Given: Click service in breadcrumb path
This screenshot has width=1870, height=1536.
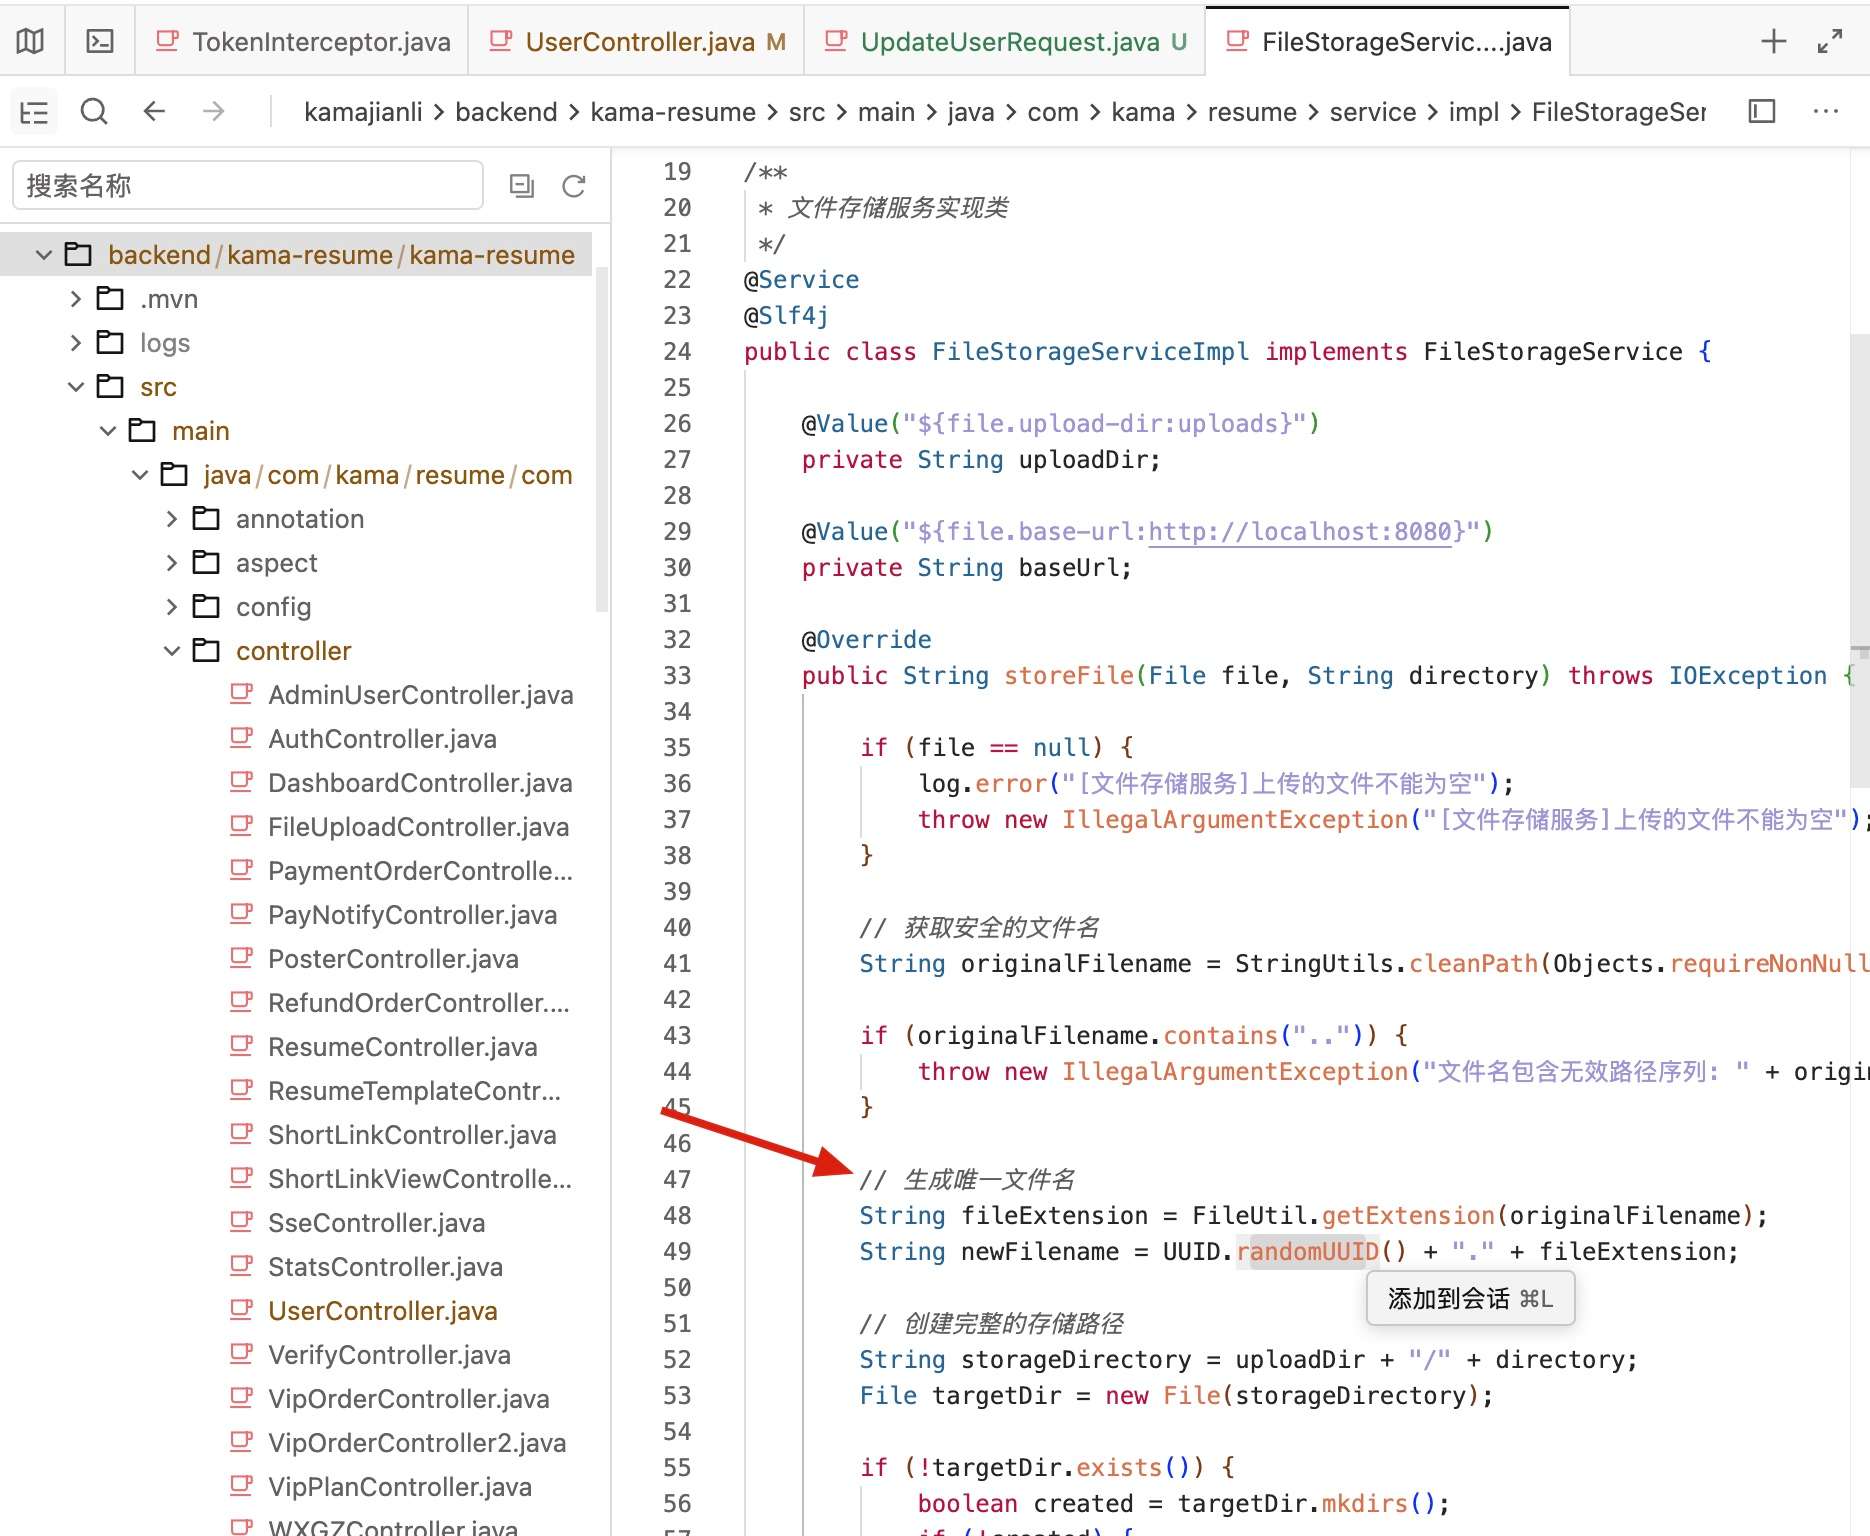Looking at the screenshot, I should (x=1373, y=112).
